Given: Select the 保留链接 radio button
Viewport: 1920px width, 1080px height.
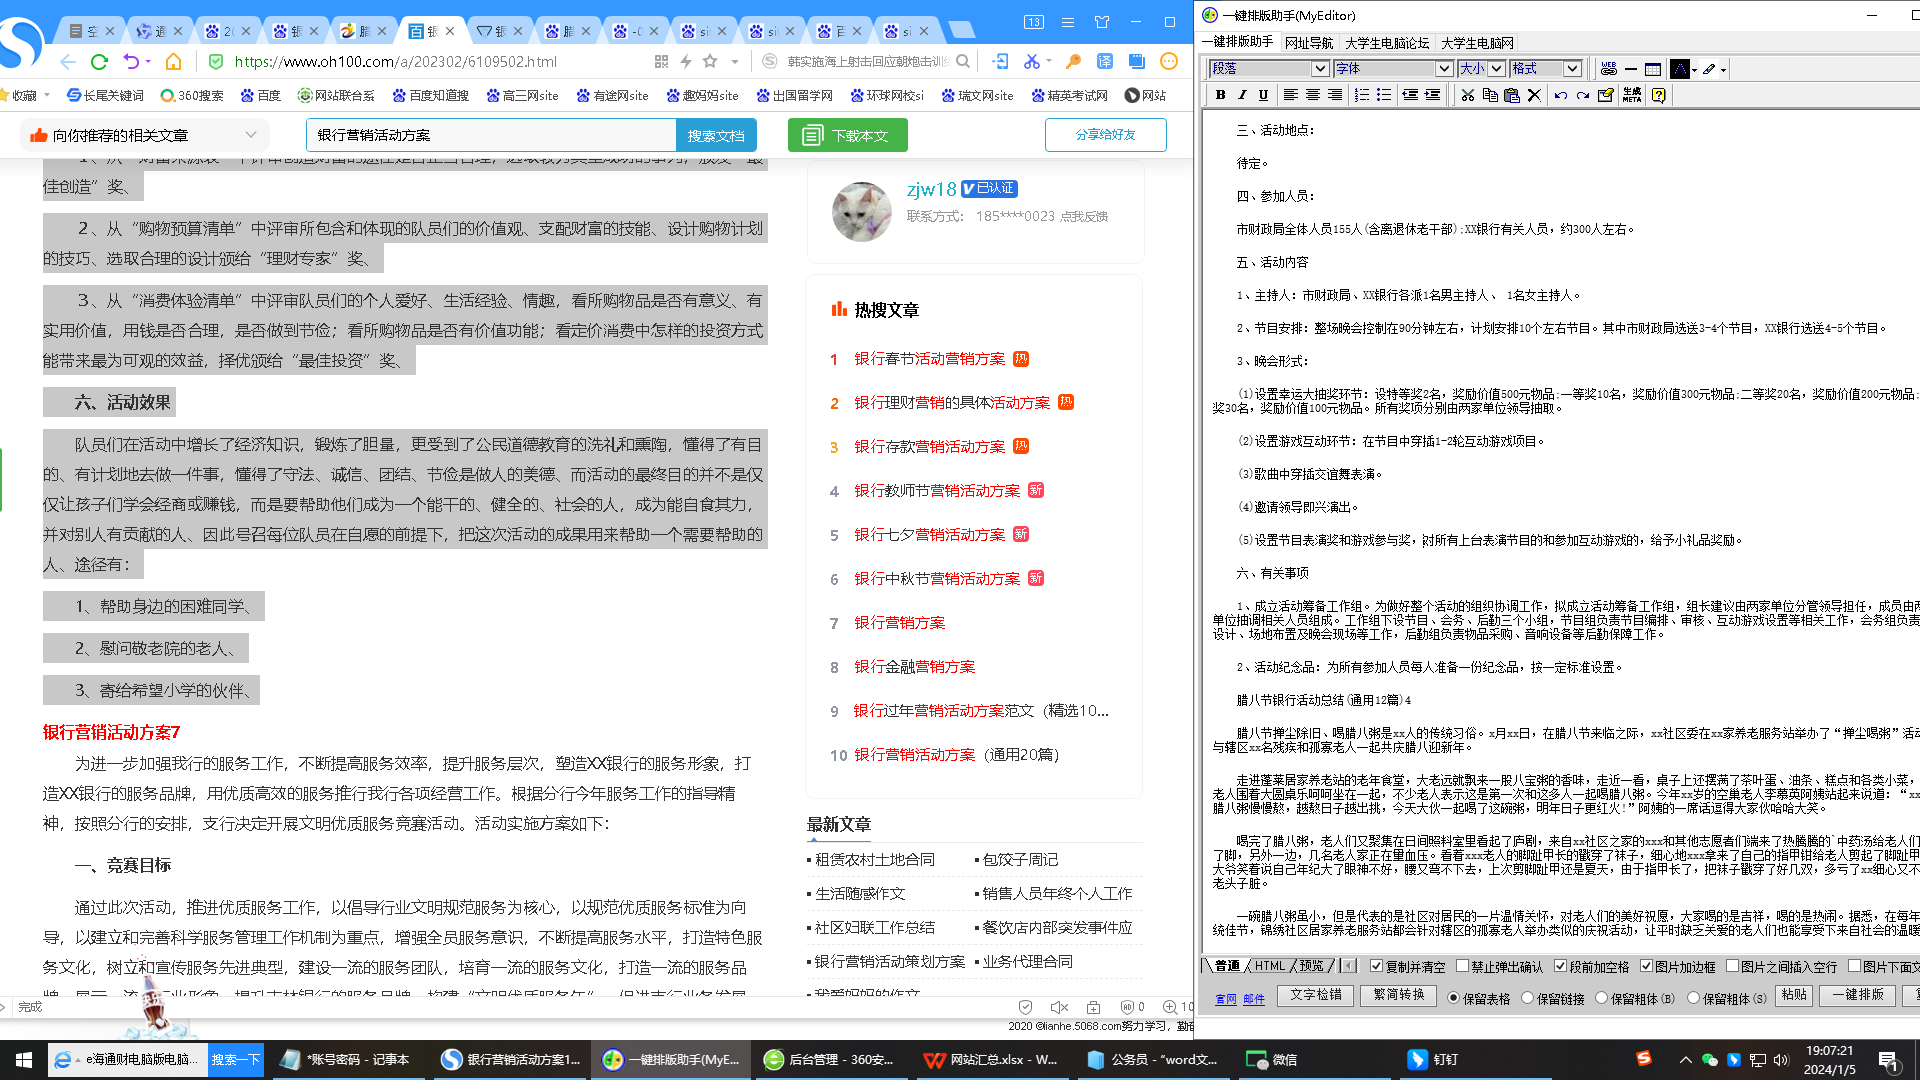Looking at the screenshot, I should click(1525, 997).
